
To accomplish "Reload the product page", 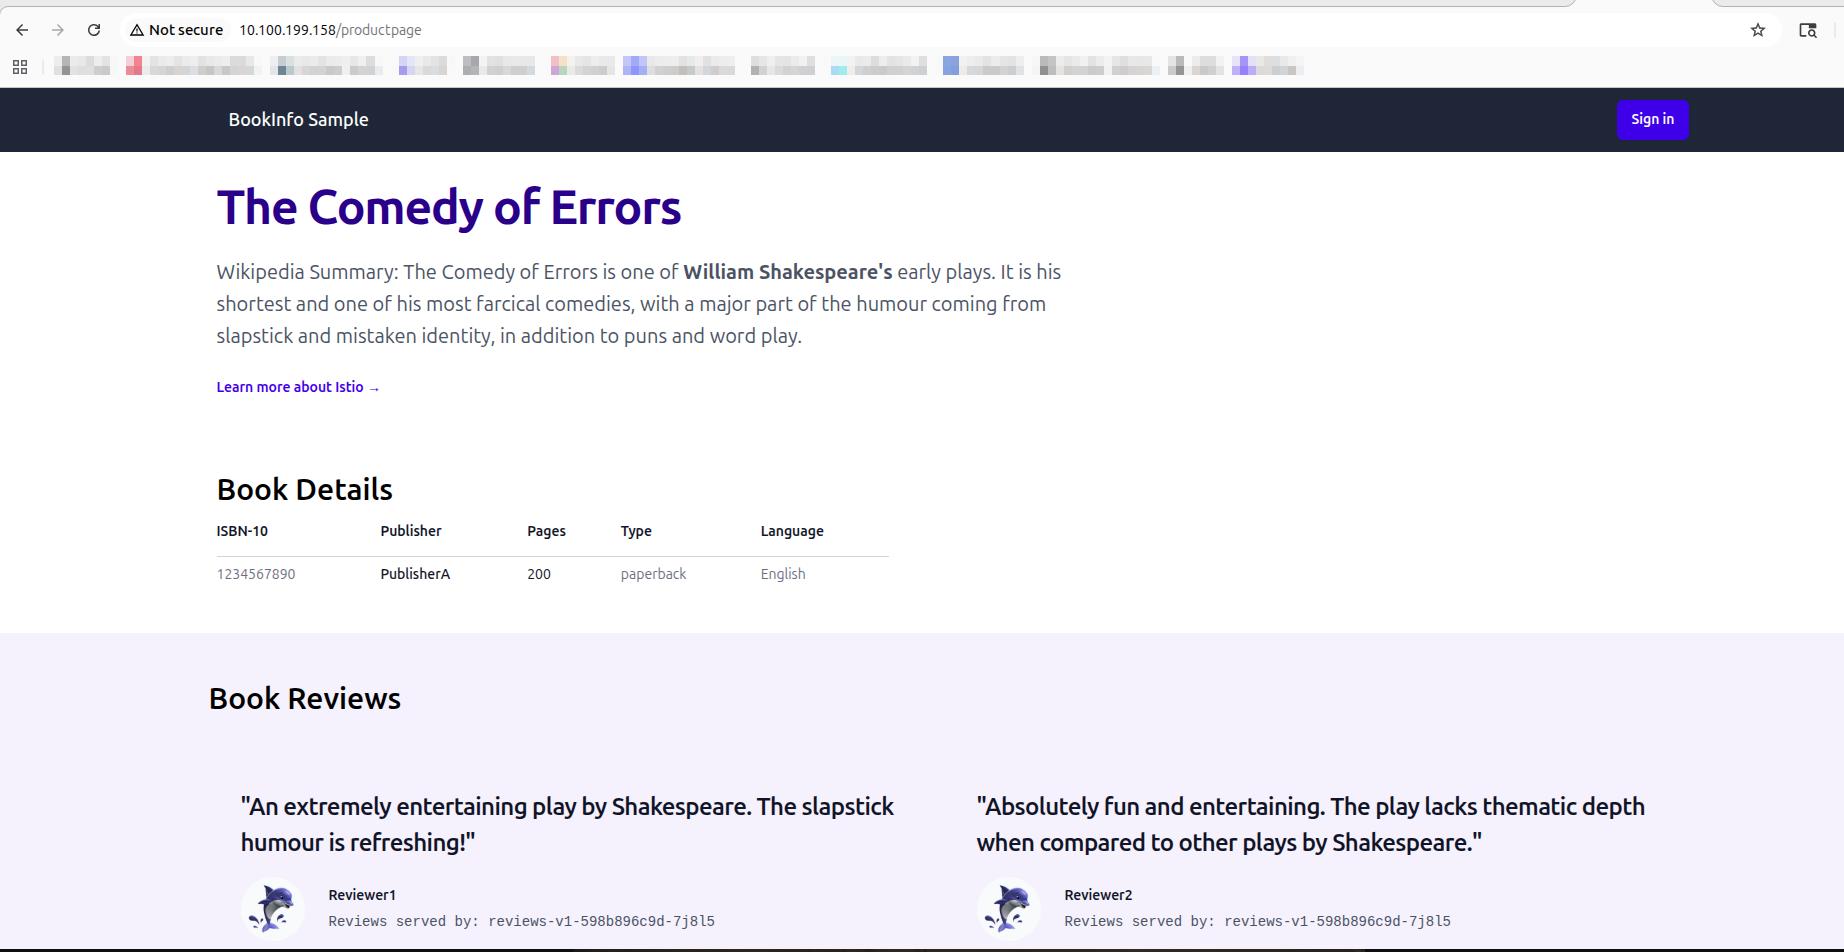I will [x=94, y=30].
